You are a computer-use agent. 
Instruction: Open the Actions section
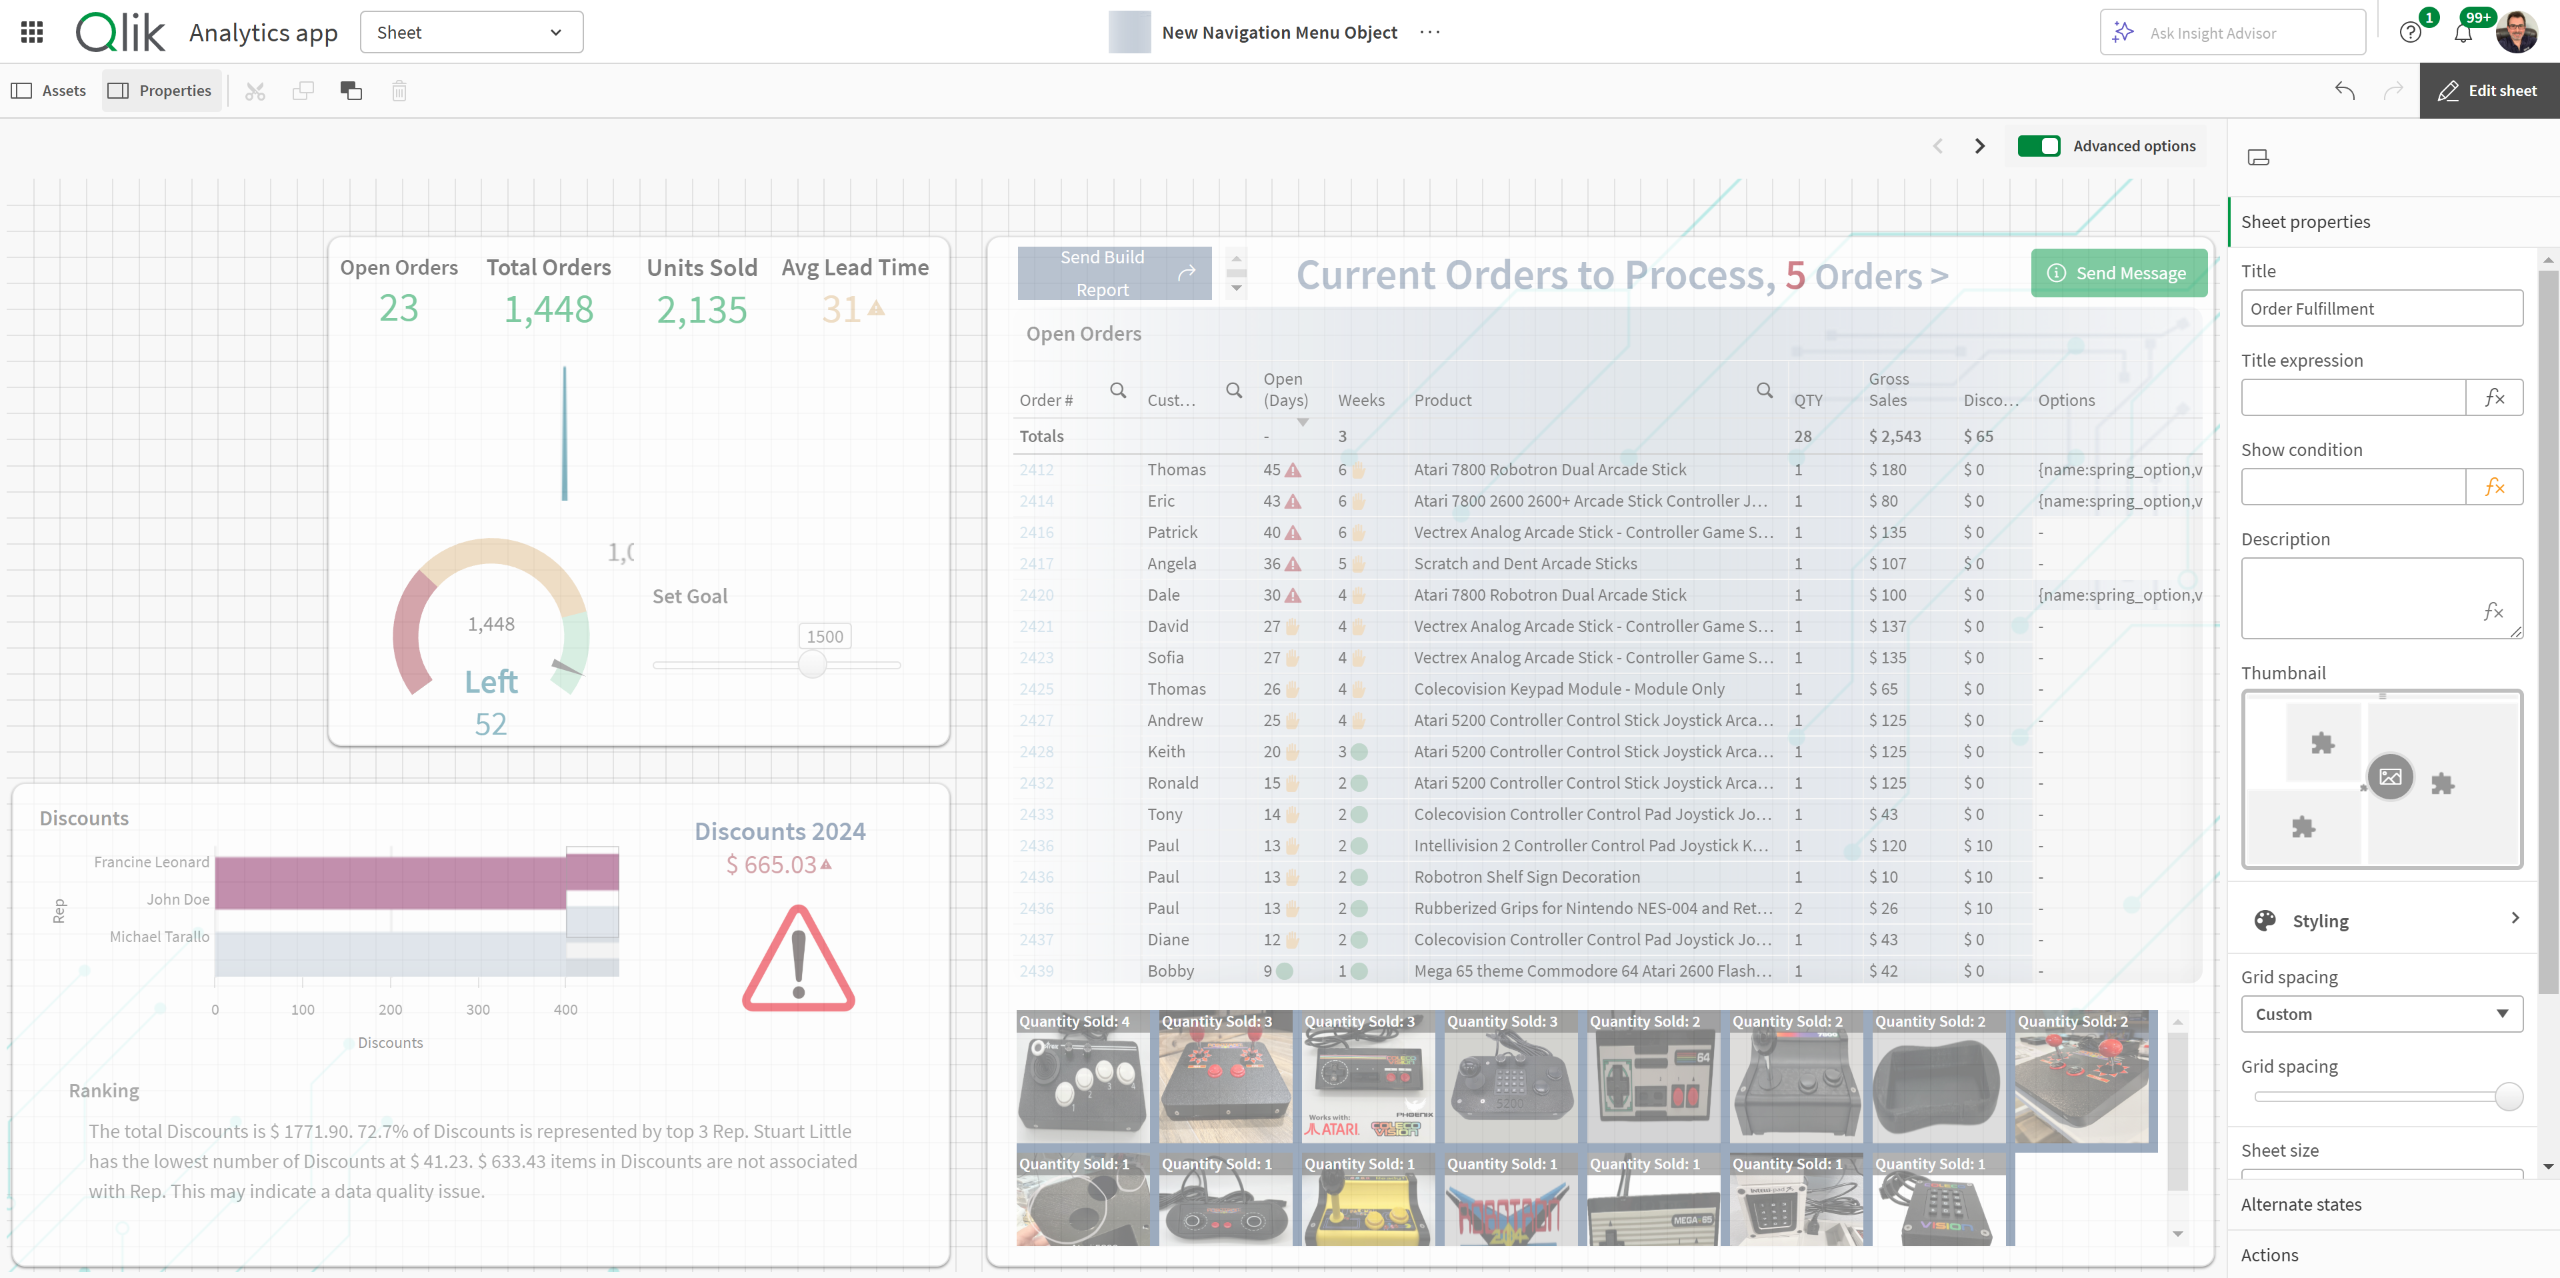pyautogui.click(x=2269, y=1255)
